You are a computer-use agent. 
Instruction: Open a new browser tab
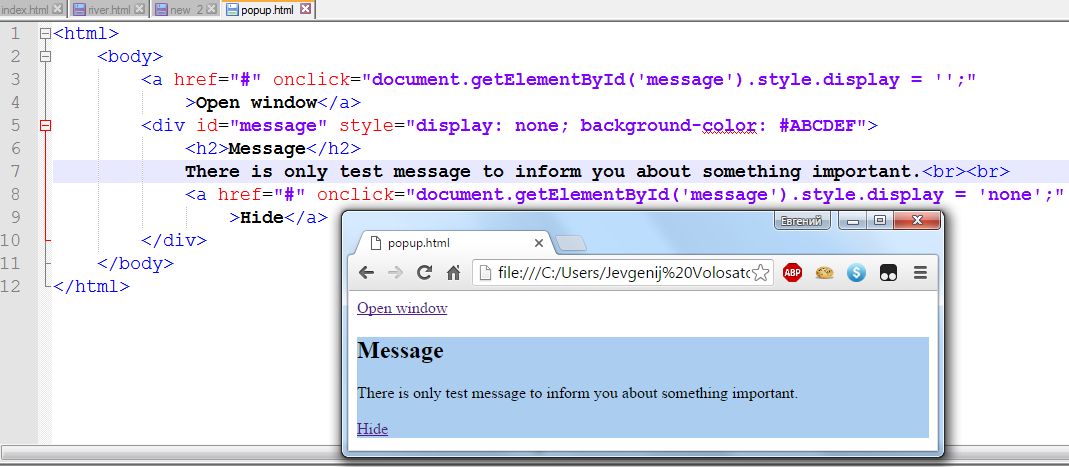pos(570,243)
